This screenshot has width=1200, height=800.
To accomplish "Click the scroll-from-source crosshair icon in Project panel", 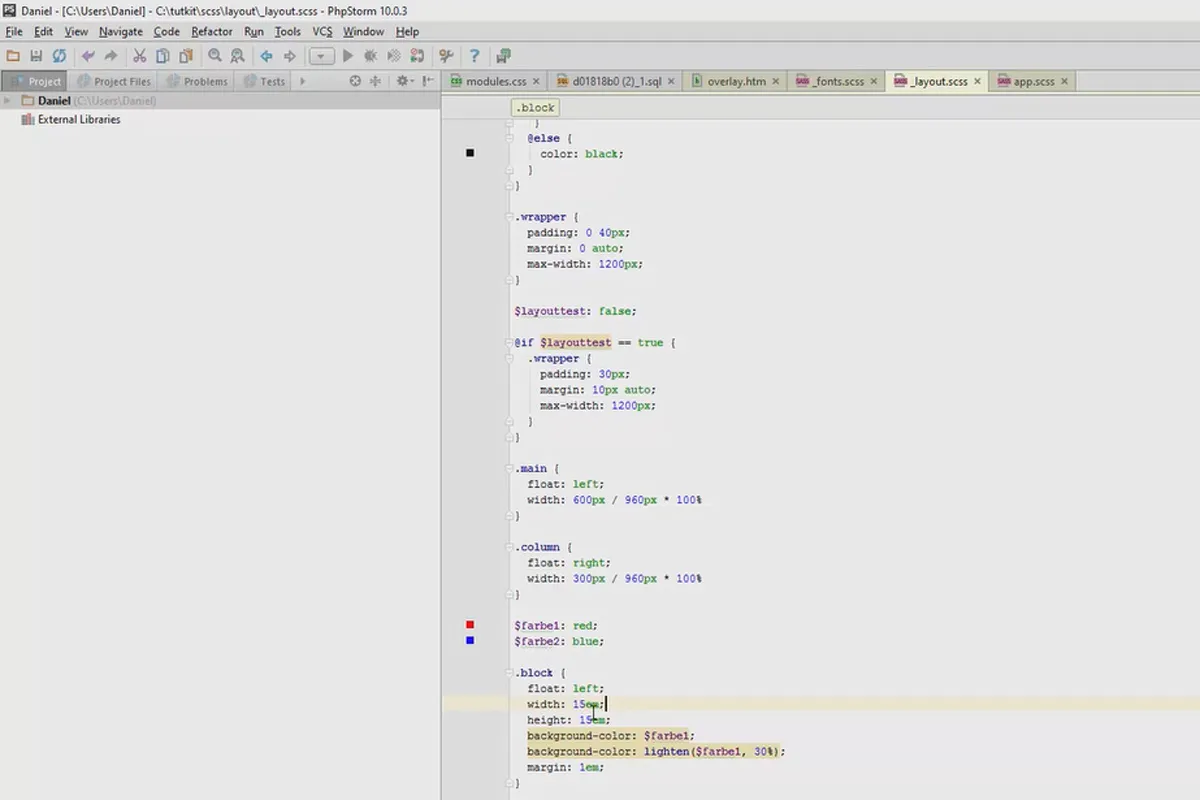I will [355, 81].
